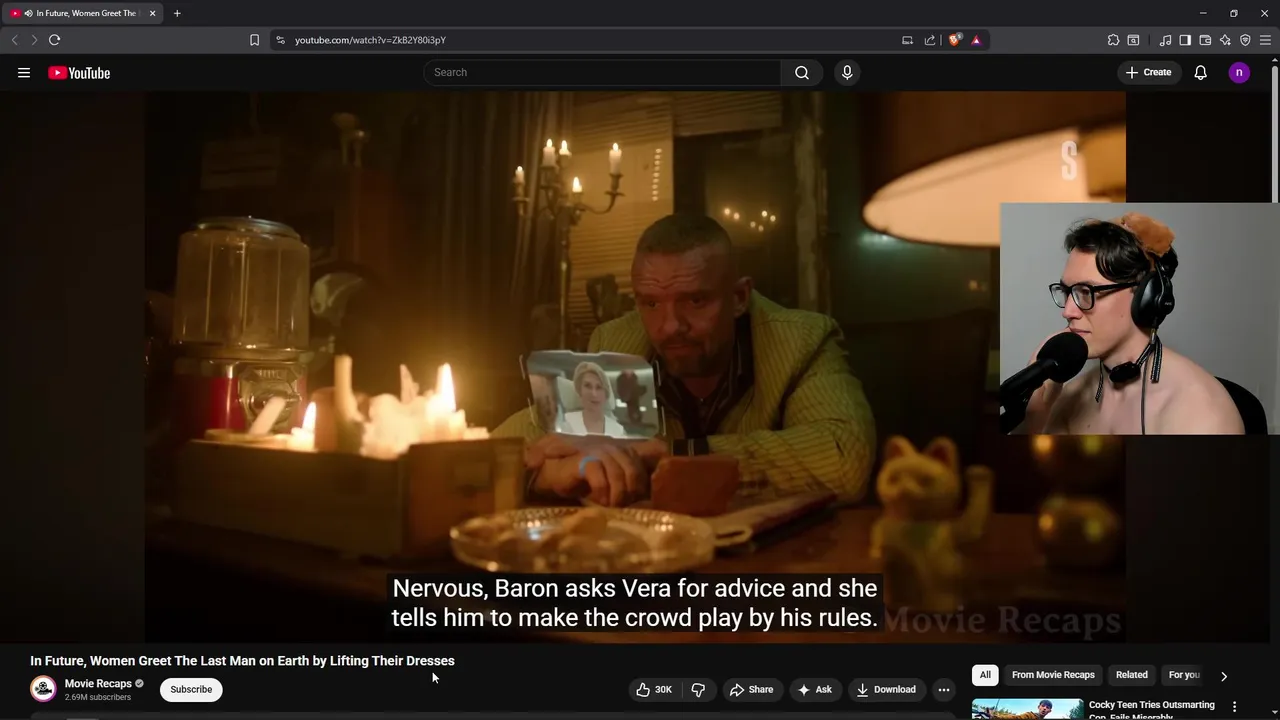Click the video title text
This screenshot has width=1280, height=720.
tap(242, 661)
